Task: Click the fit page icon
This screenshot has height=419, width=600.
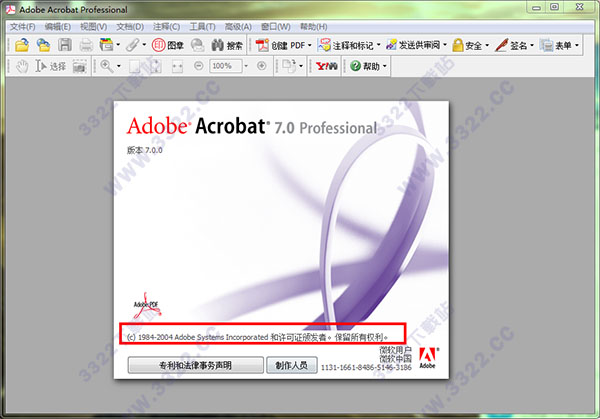Action: [156, 66]
